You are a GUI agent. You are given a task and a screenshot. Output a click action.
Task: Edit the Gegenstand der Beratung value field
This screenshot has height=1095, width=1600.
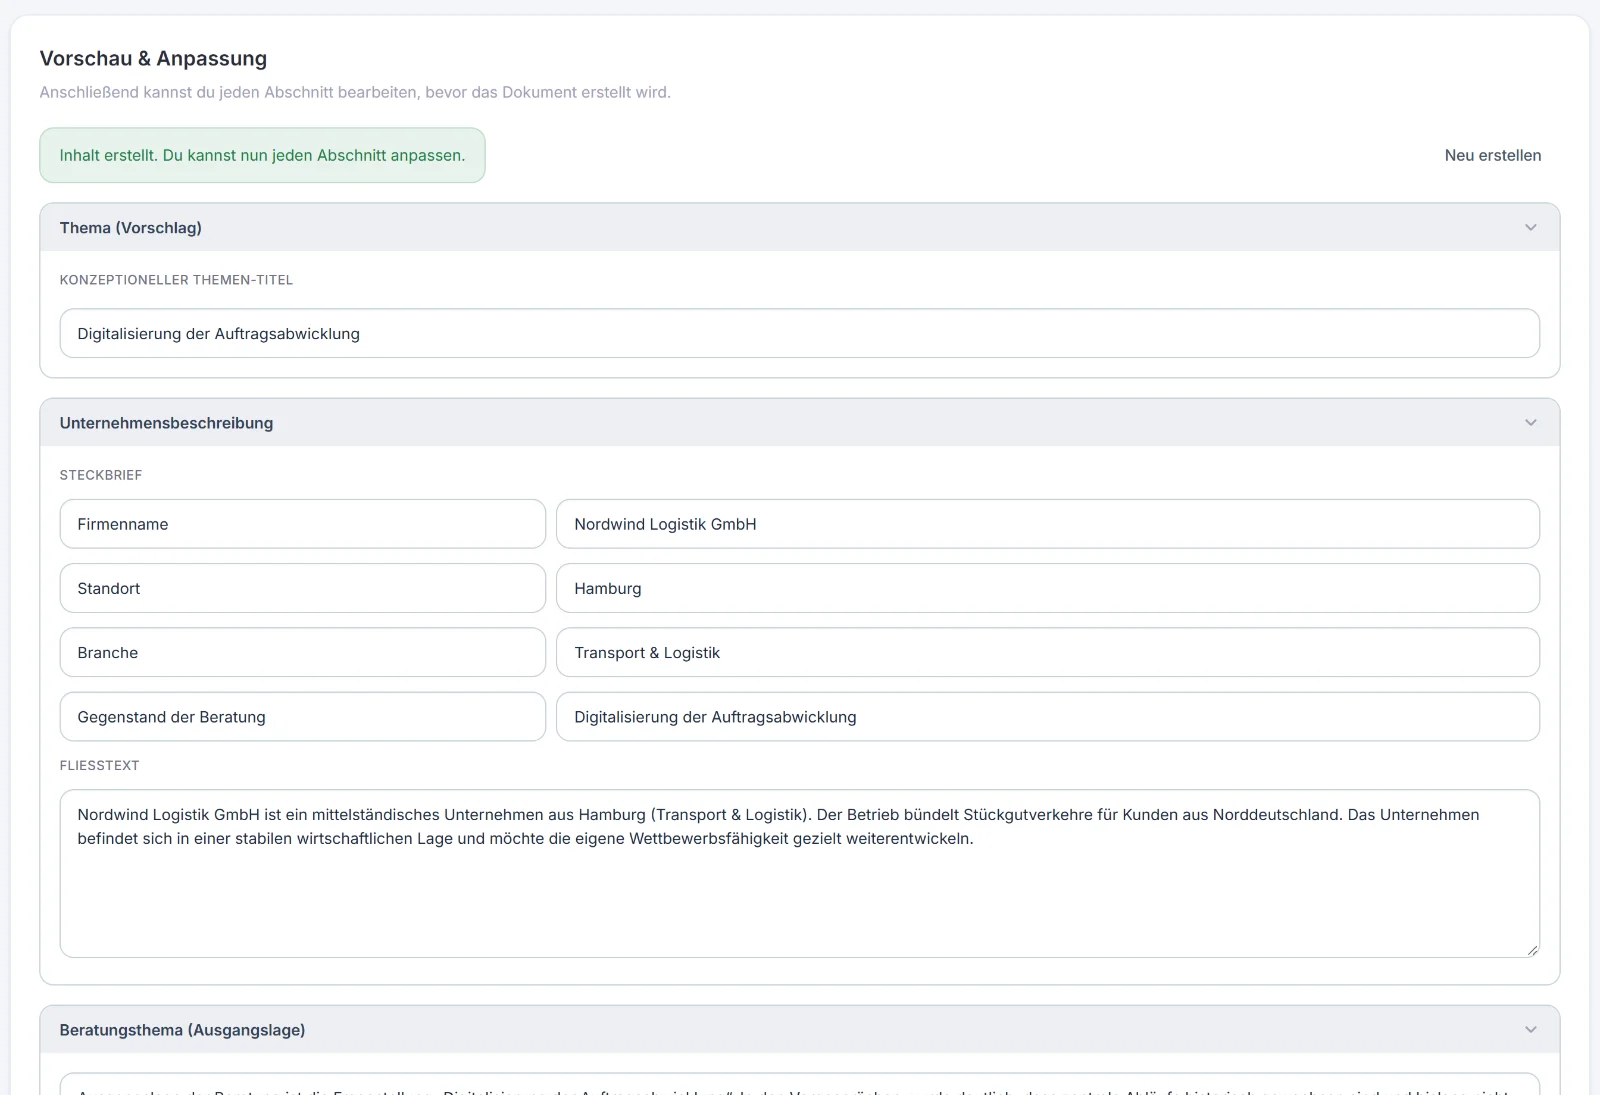click(x=1047, y=717)
